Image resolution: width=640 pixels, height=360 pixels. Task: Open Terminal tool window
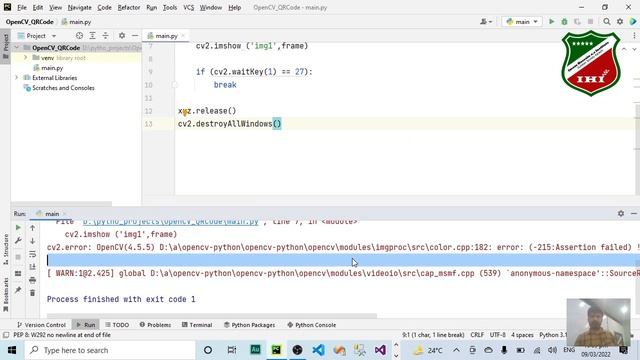pyautogui.click(x=197, y=325)
